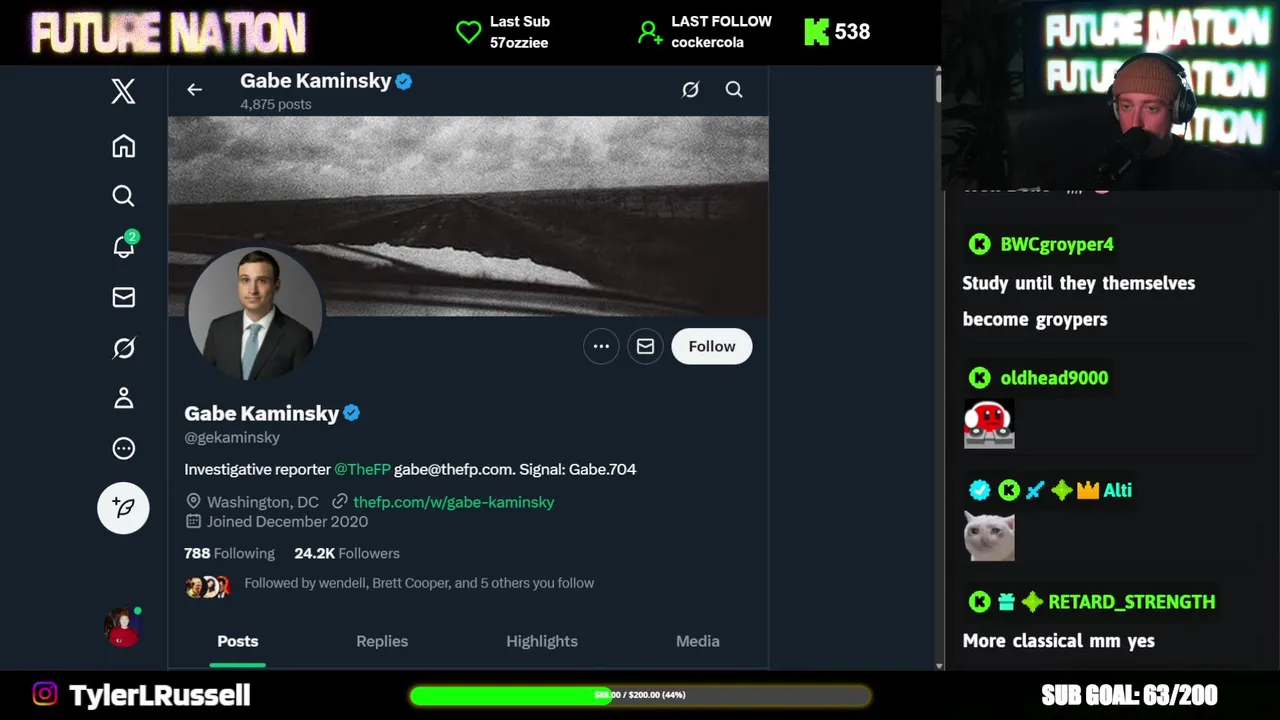Search Gabe Kaminsky's posts
This screenshot has height=720, width=1280.
click(x=734, y=90)
